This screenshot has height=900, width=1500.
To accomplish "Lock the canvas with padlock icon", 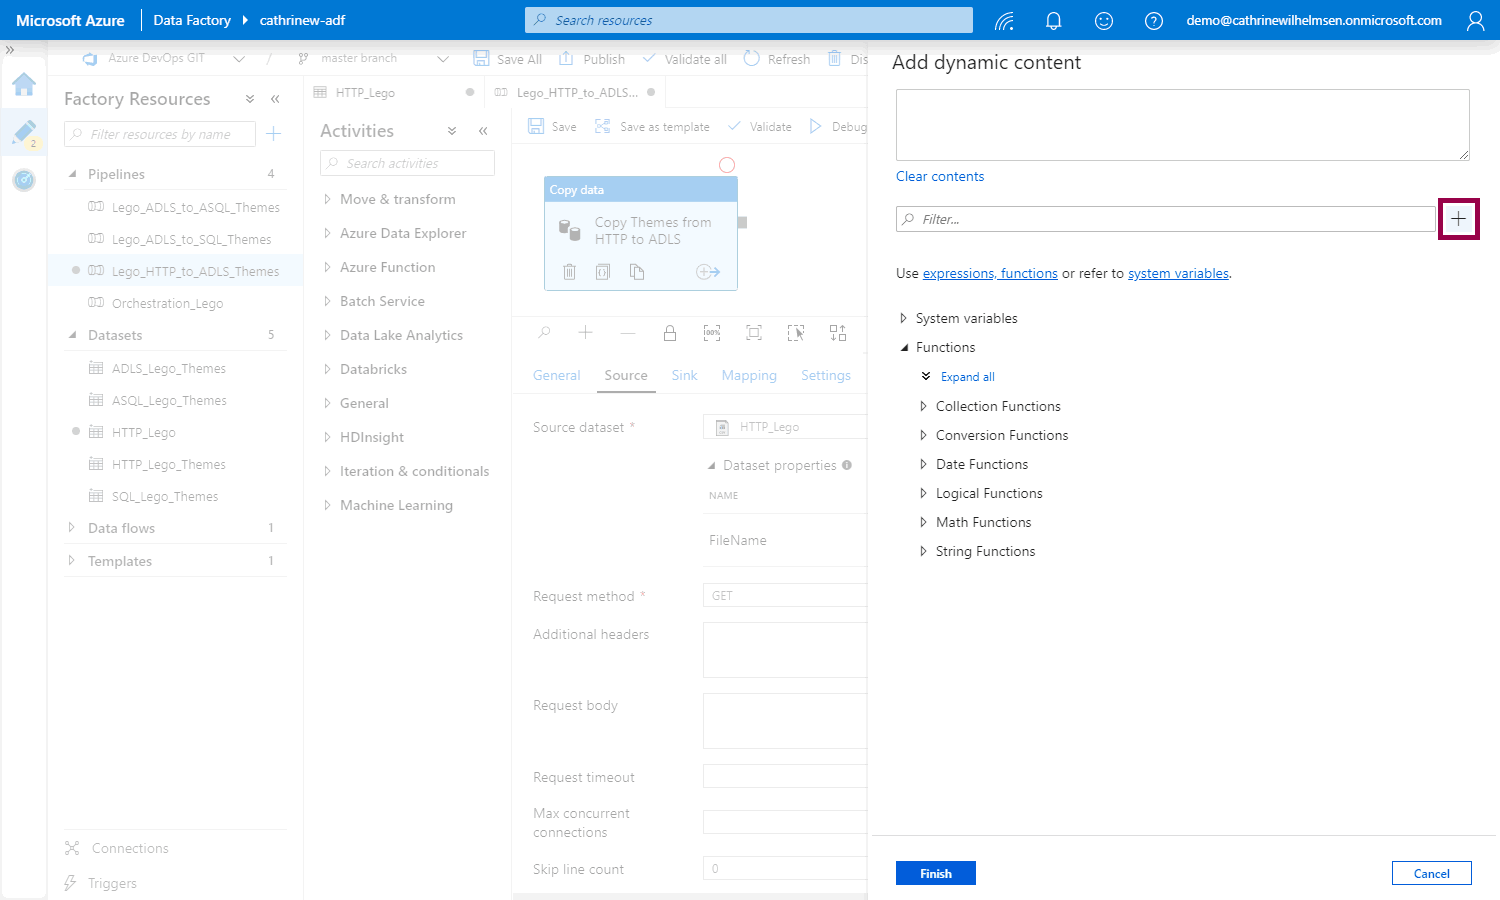I will pyautogui.click(x=670, y=333).
